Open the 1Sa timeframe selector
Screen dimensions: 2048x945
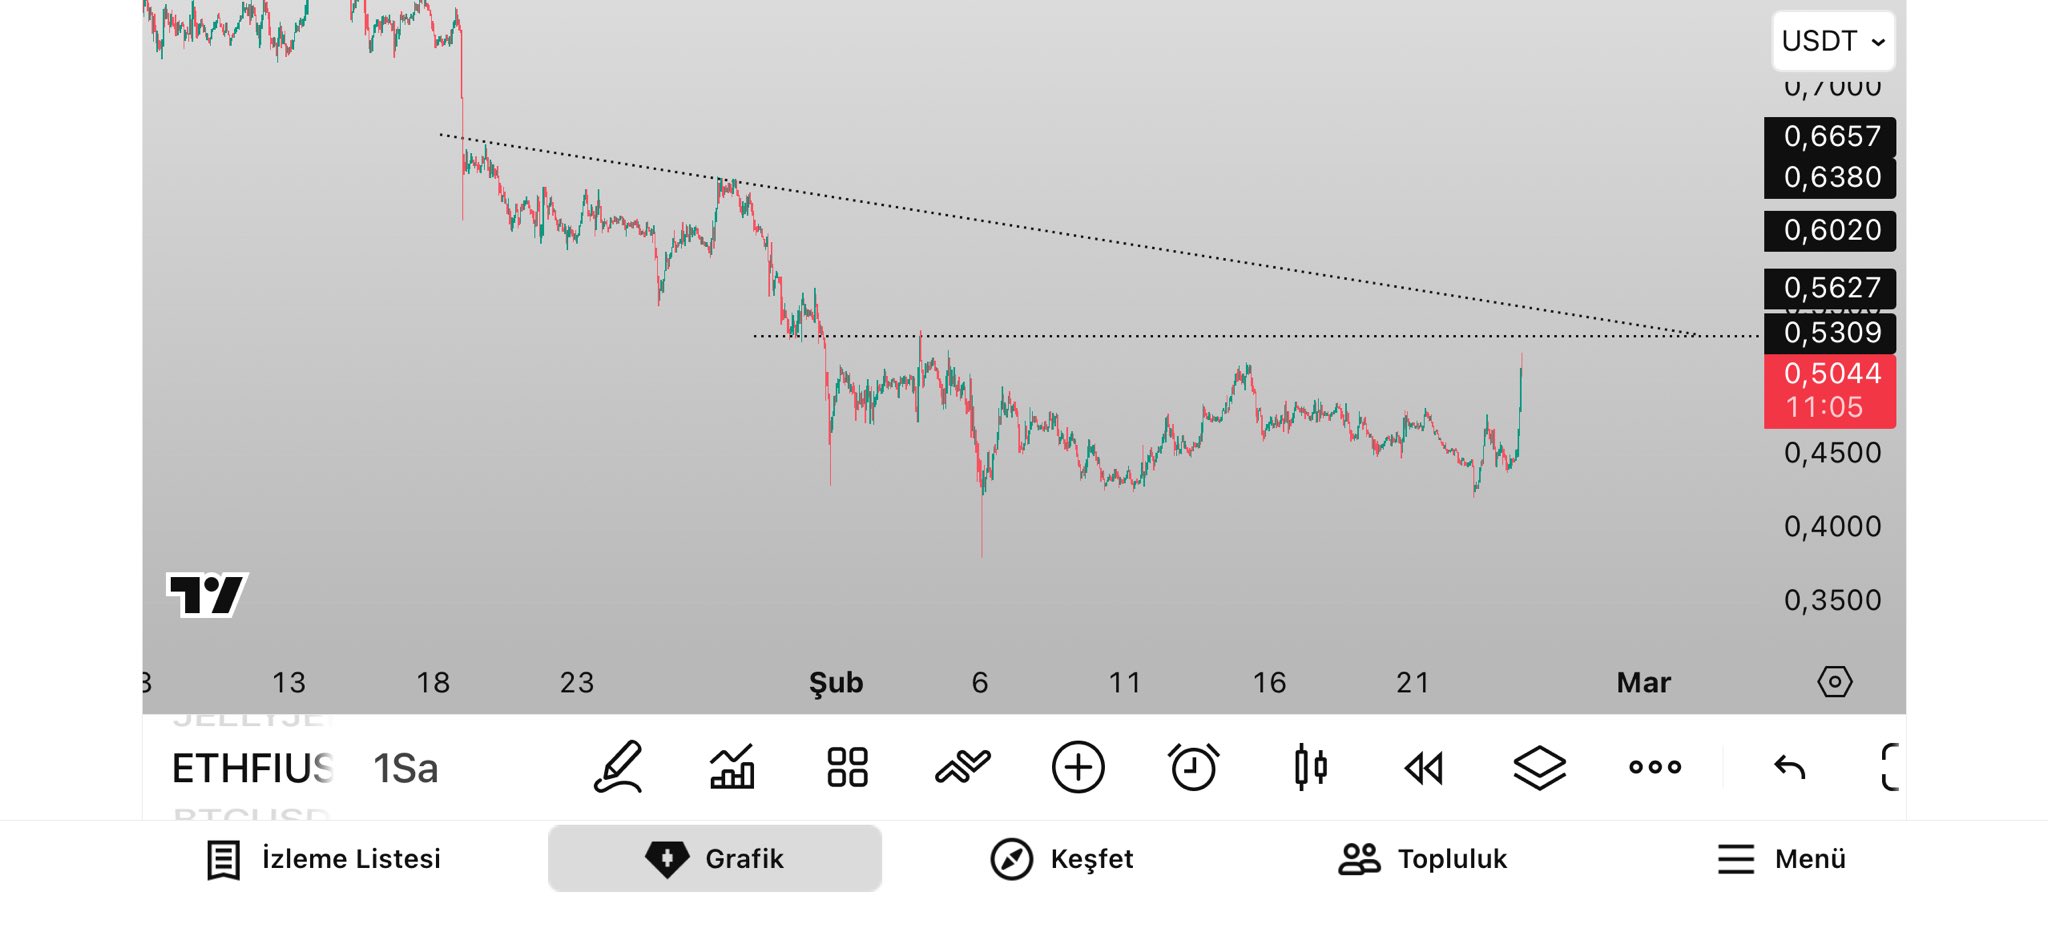[405, 769]
